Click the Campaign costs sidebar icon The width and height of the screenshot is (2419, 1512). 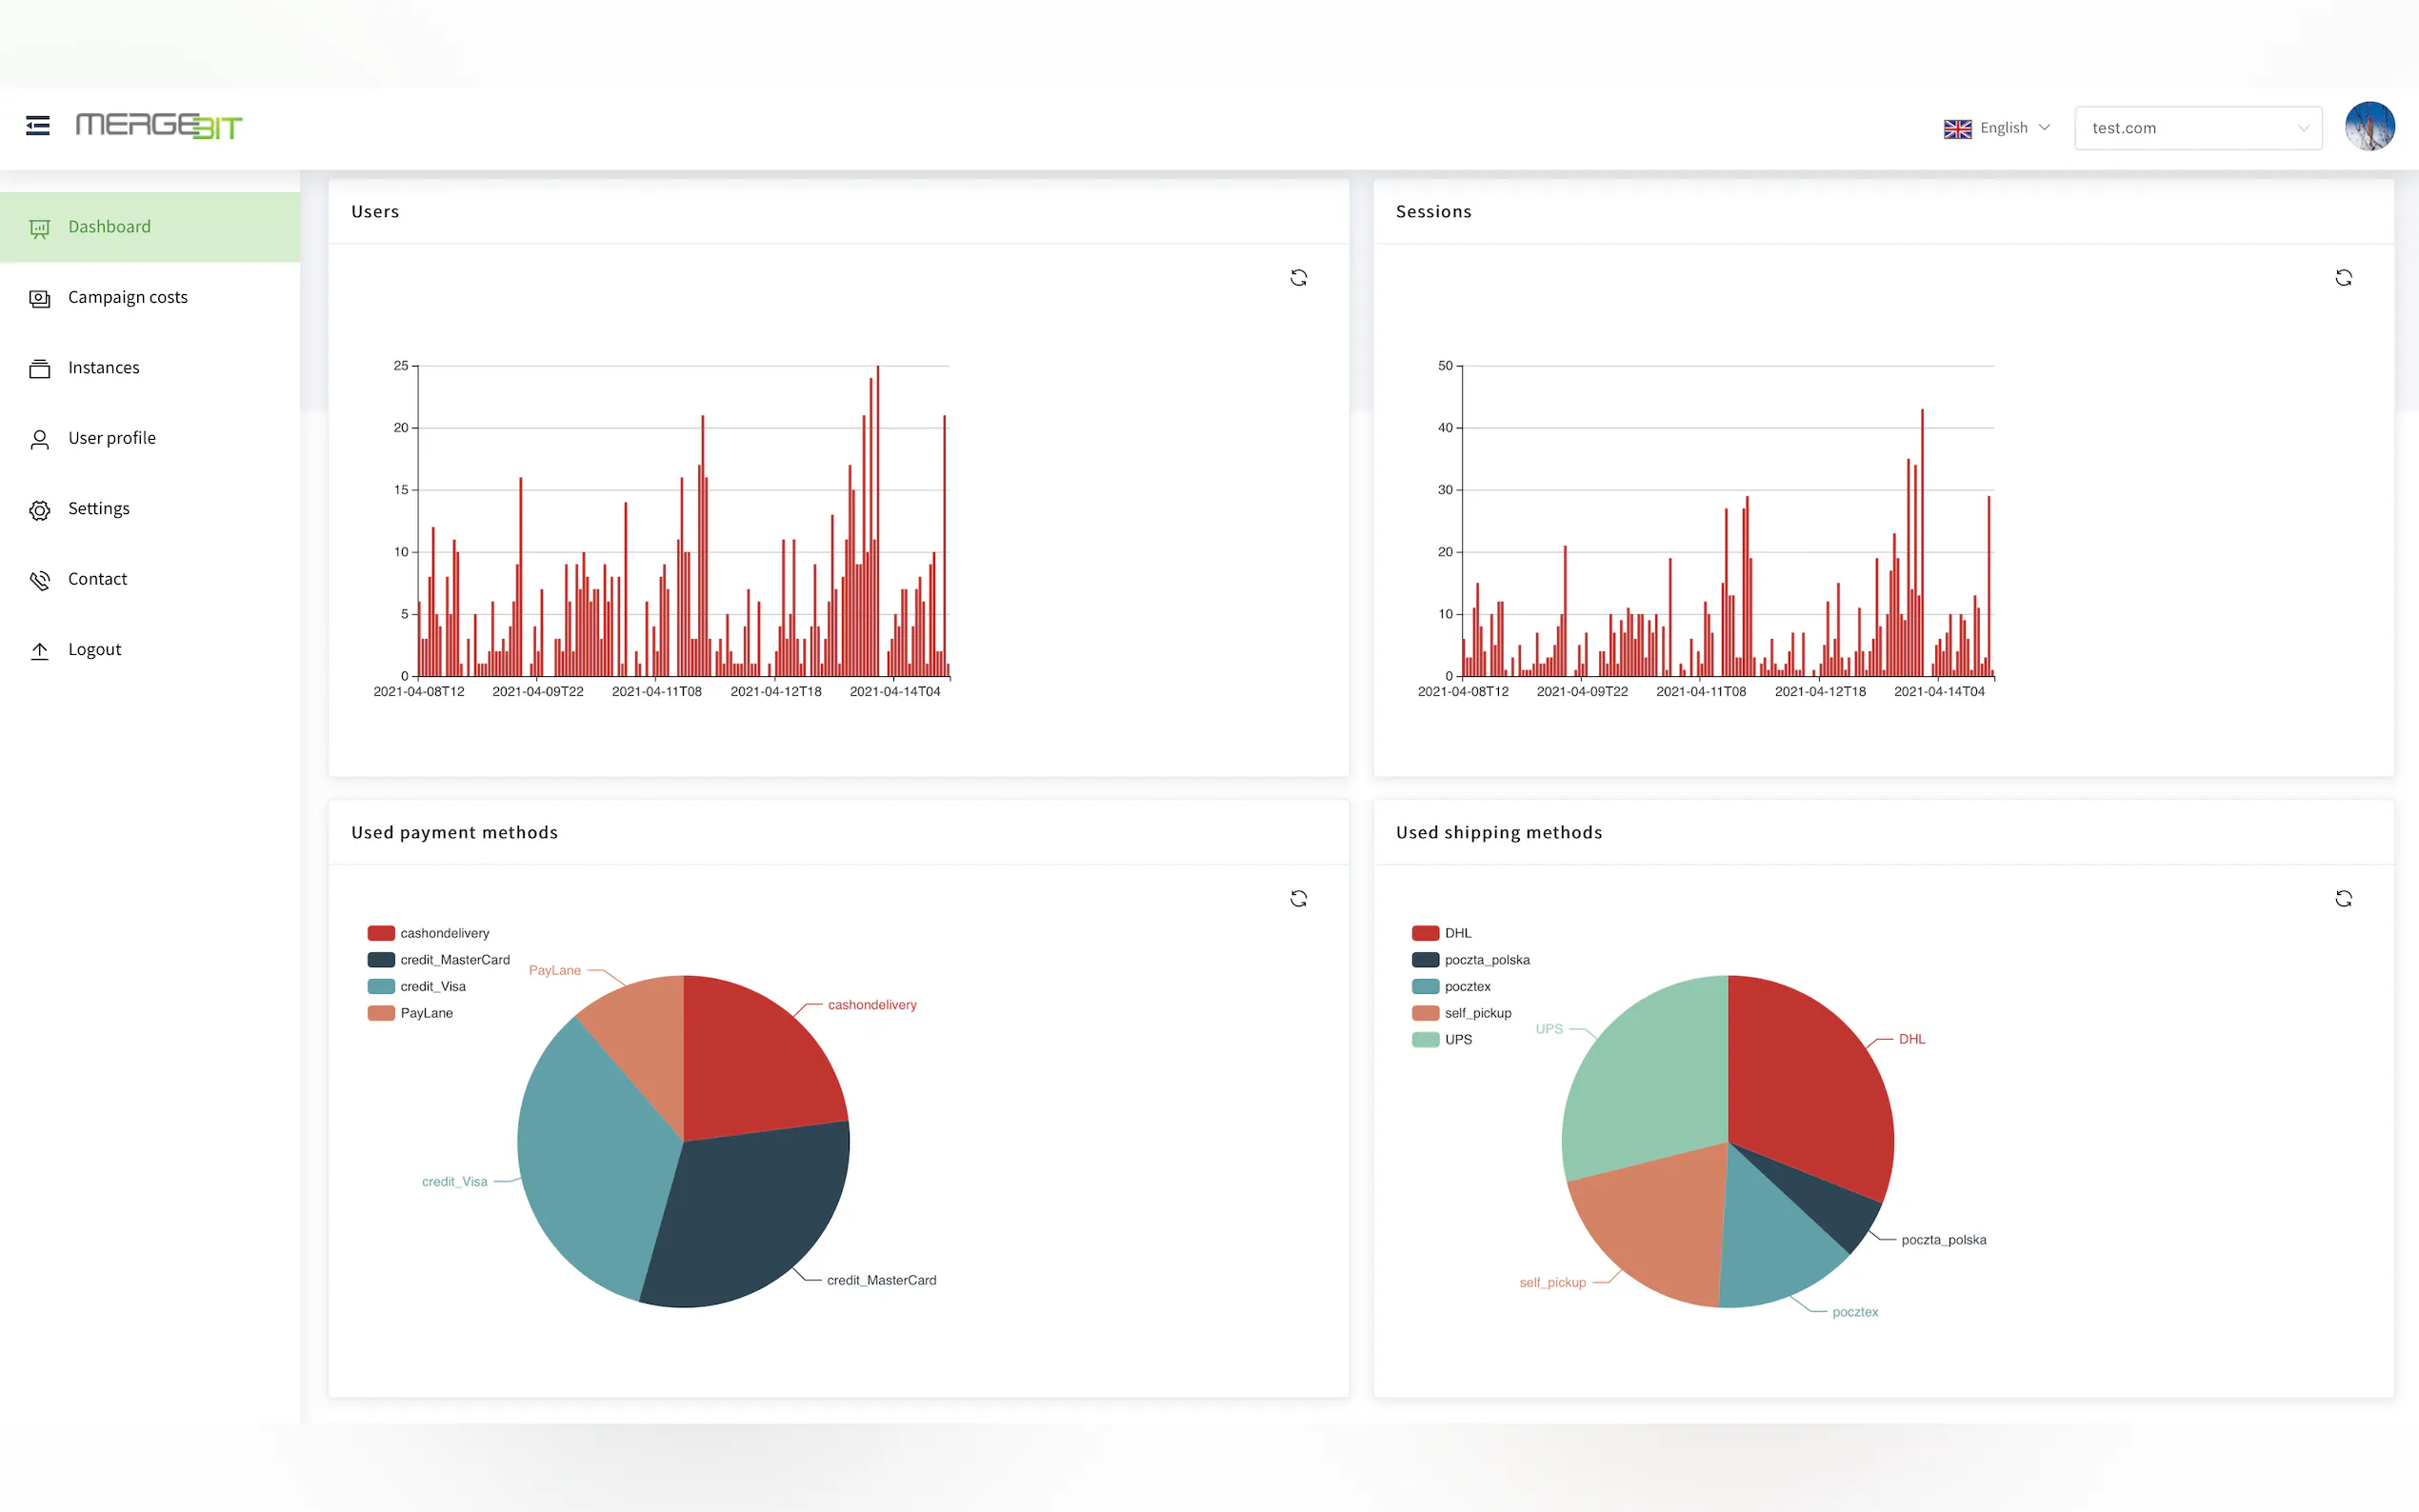click(x=40, y=298)
